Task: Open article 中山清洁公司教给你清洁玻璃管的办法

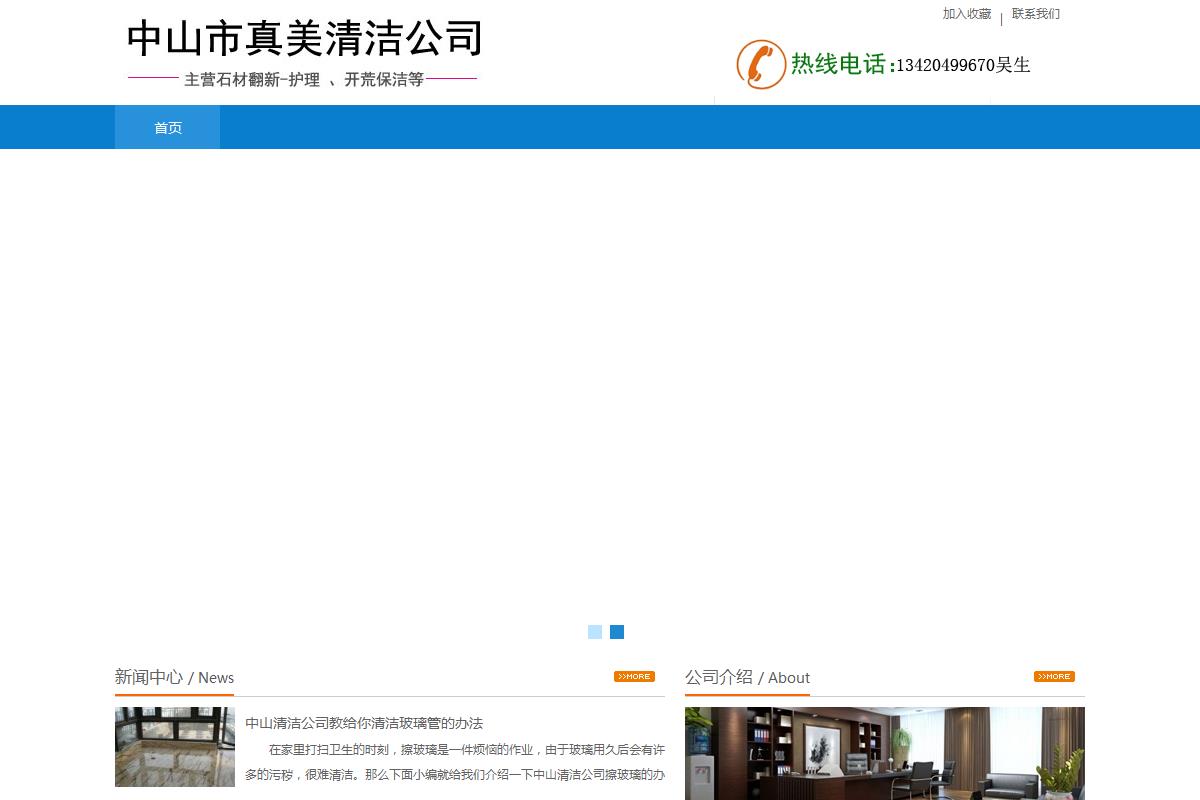Action: [364, 723]
